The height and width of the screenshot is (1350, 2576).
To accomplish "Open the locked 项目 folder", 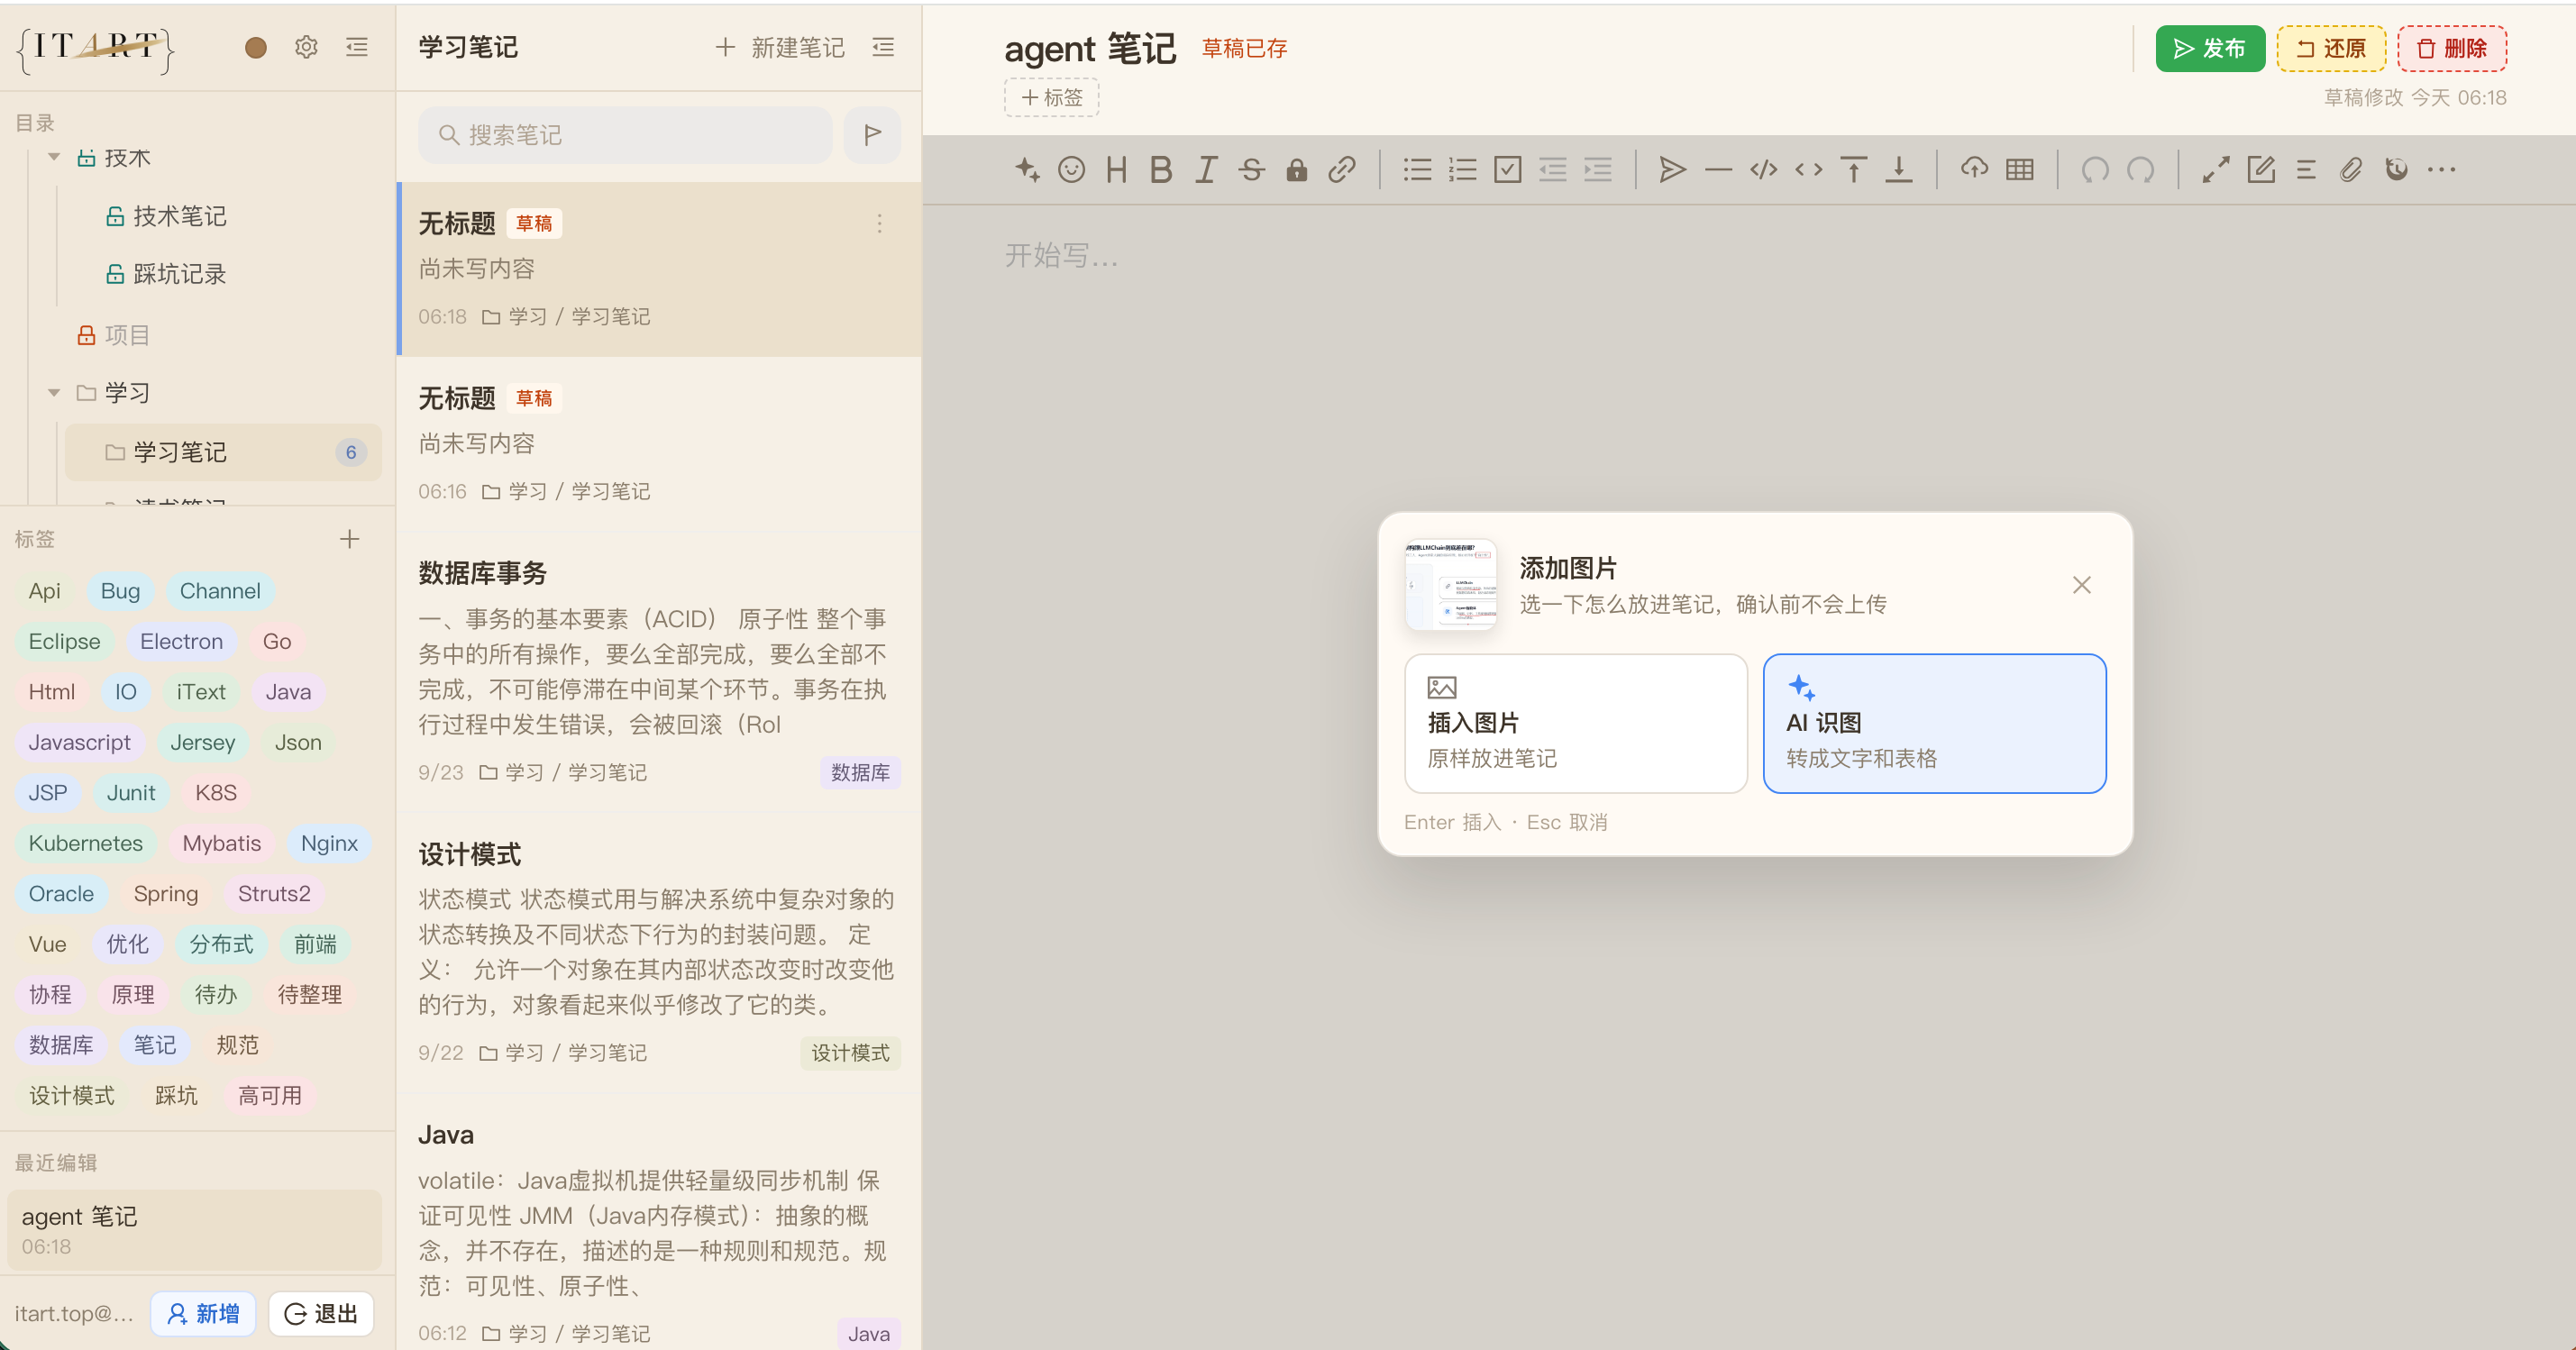I will point(126,335).
